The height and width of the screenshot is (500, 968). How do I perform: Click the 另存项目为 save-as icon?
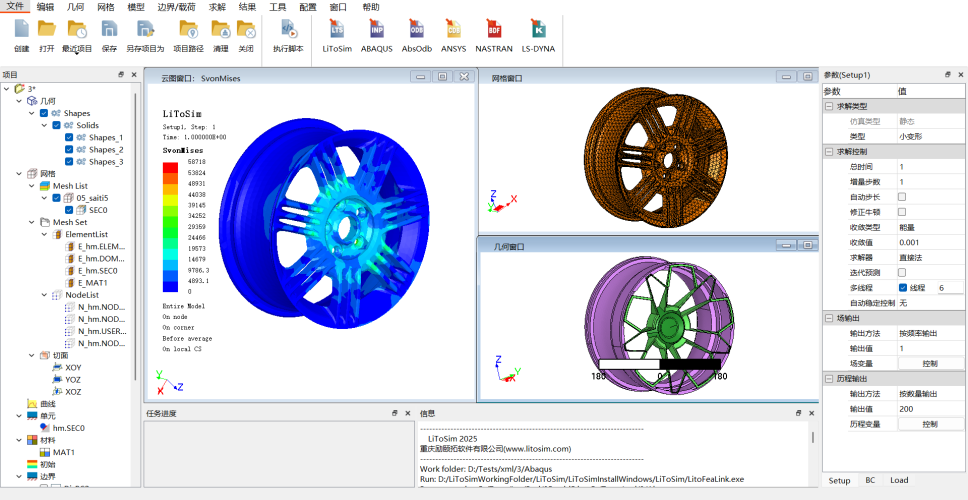[x=146, y=29]
